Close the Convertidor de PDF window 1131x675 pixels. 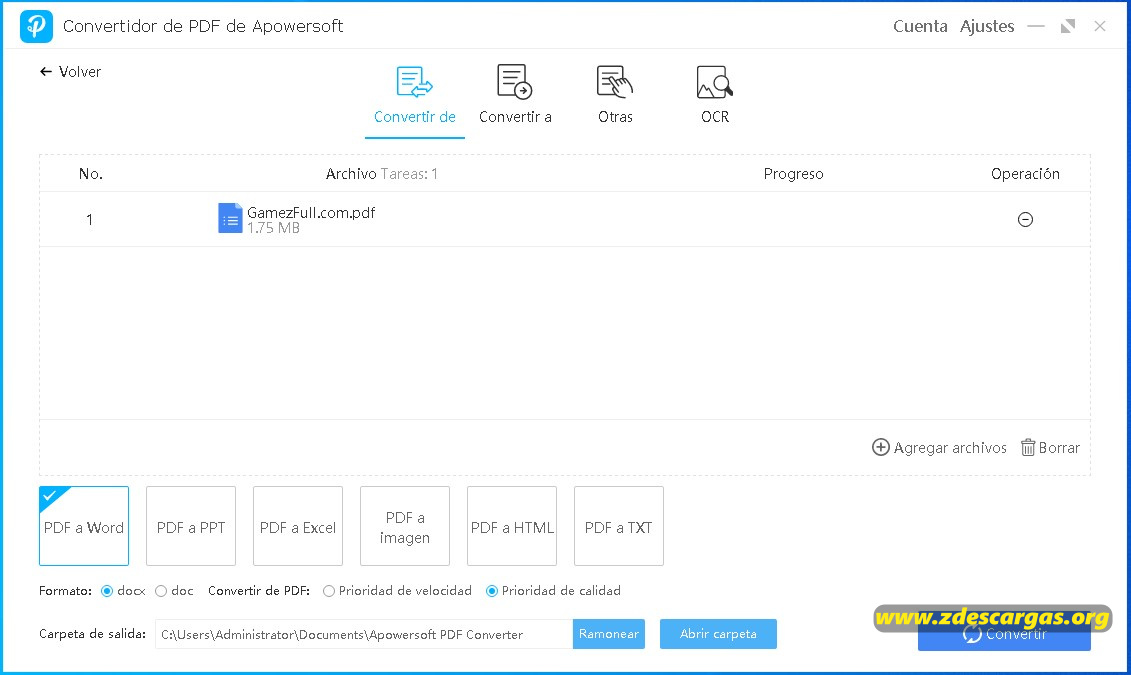click(1100, 27)
